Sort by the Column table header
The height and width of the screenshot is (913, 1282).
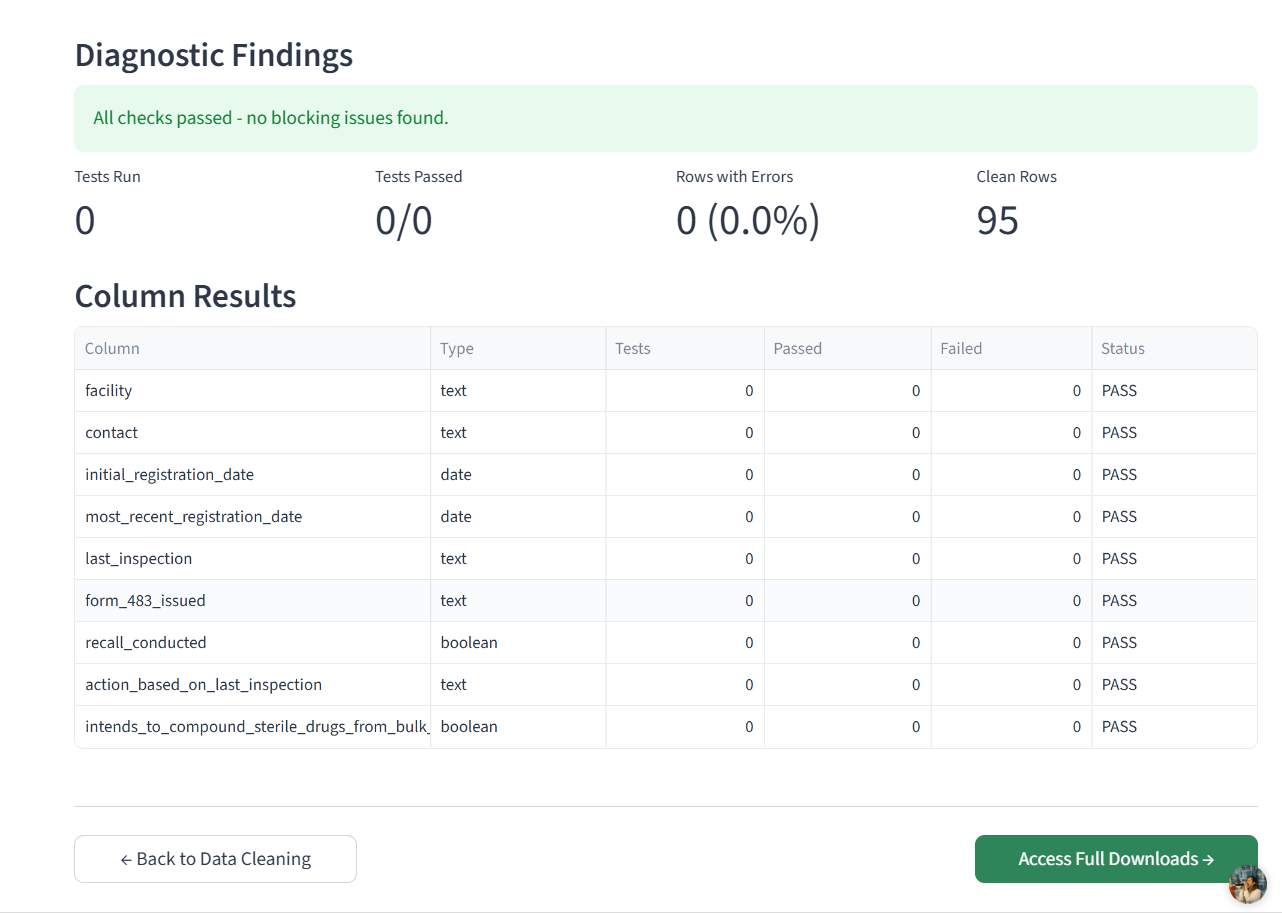[111, 348]
